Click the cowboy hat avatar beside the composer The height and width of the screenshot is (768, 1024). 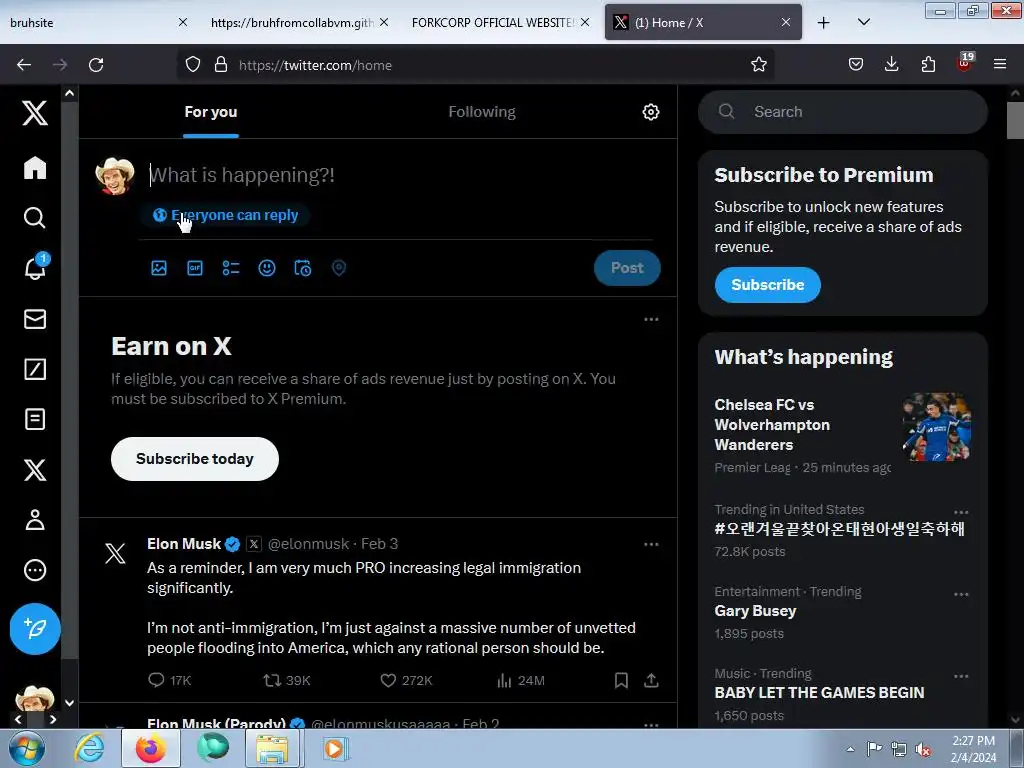(x=115, y=176)
